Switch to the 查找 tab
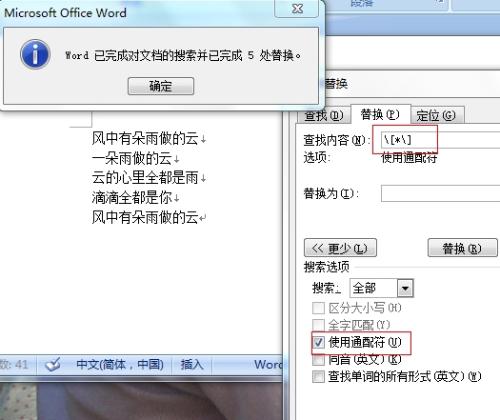 click(324, 115)
